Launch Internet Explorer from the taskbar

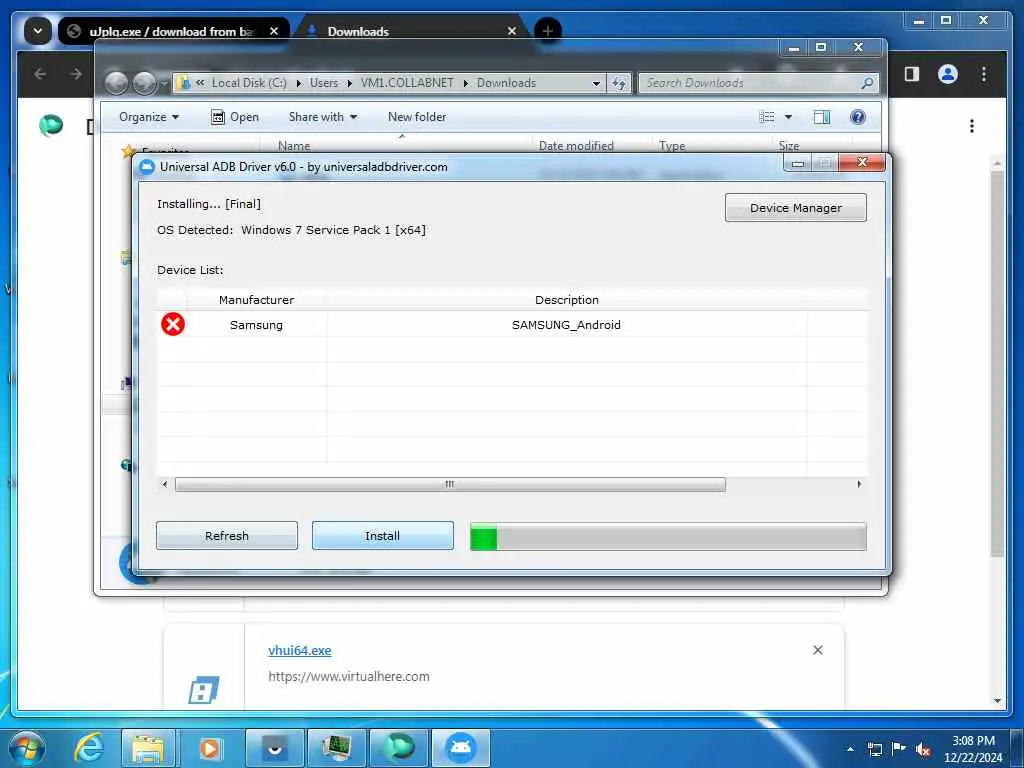(88, 748)
